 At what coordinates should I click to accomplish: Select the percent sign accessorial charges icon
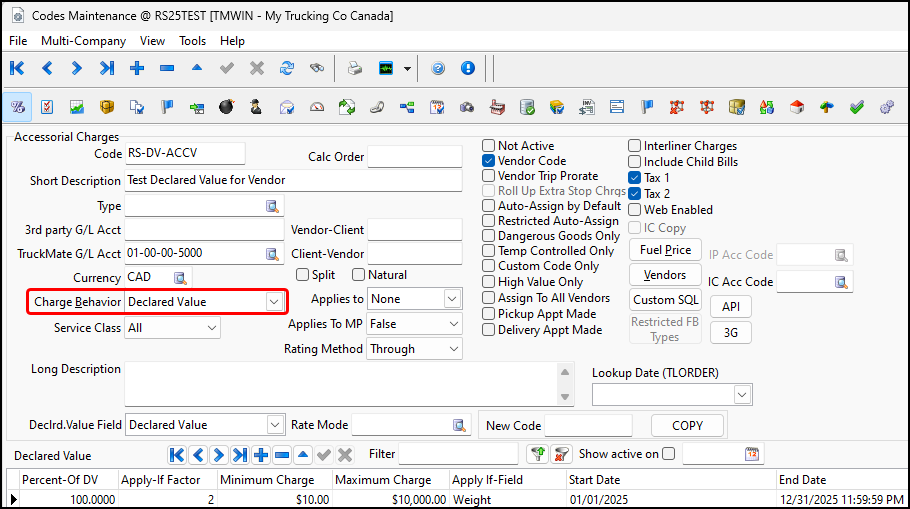pos(17,107)
